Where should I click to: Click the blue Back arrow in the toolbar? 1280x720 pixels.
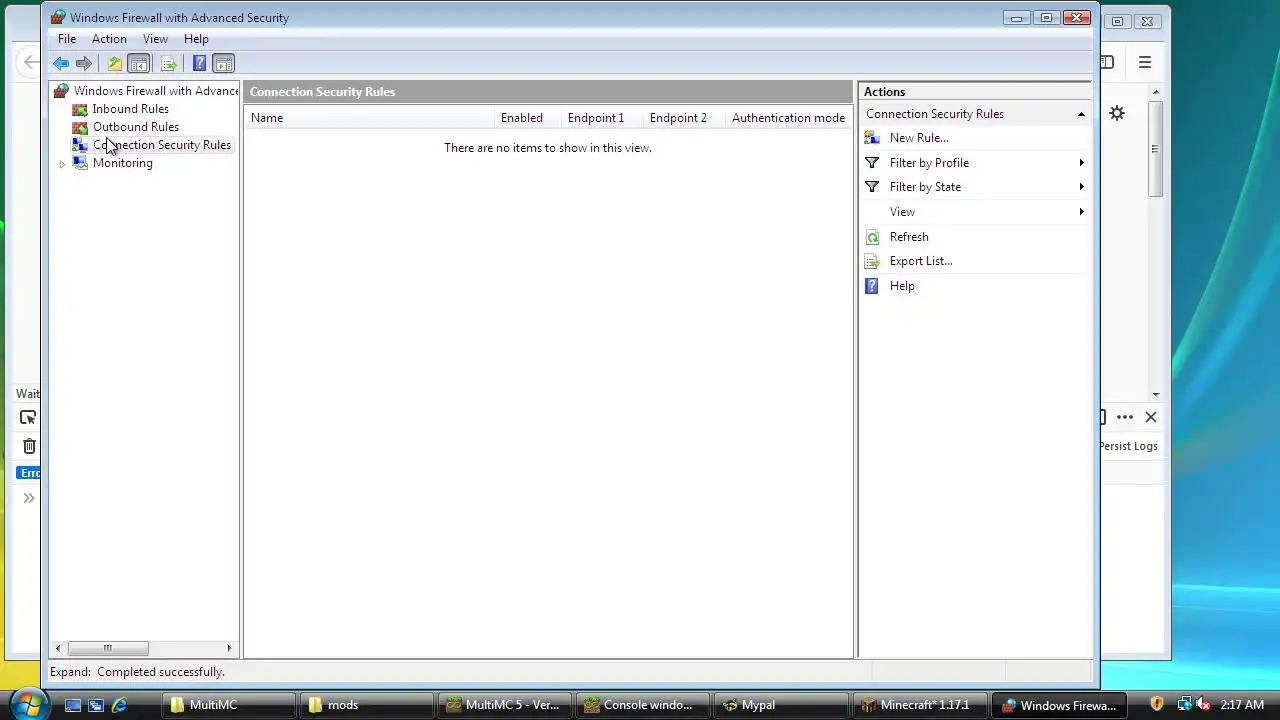(61, 64)
